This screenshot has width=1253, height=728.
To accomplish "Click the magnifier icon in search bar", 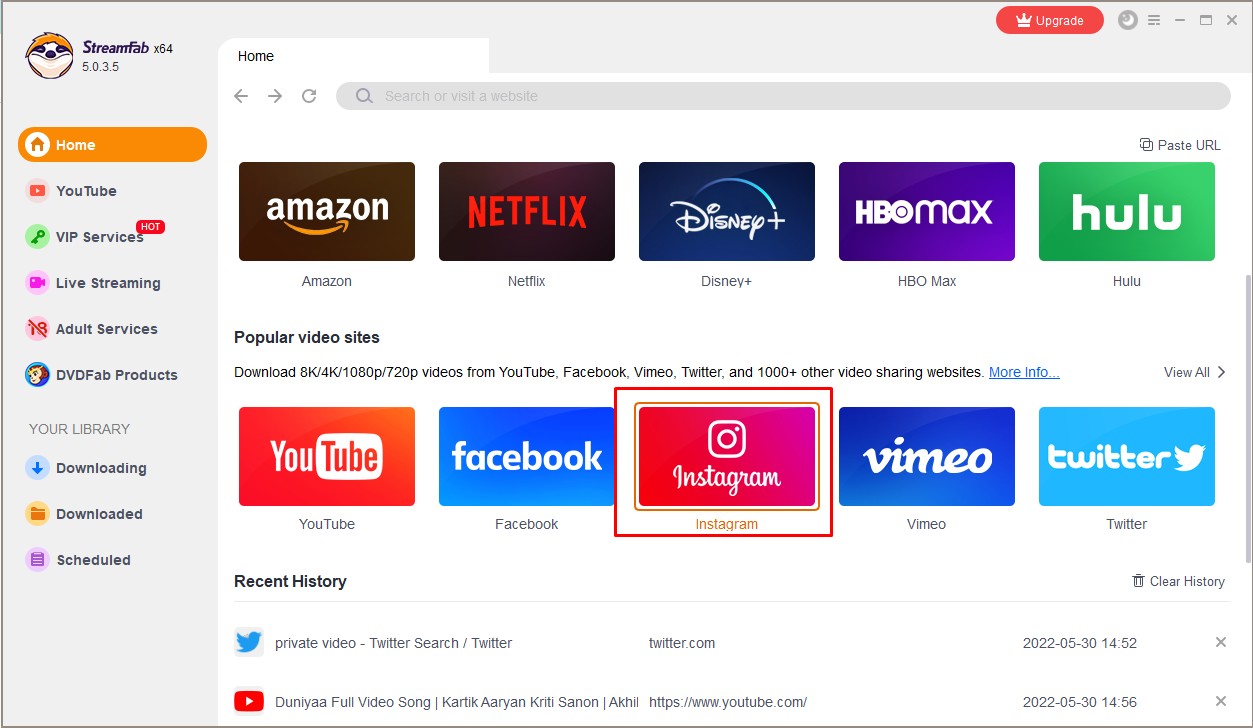I will point(365,96).
